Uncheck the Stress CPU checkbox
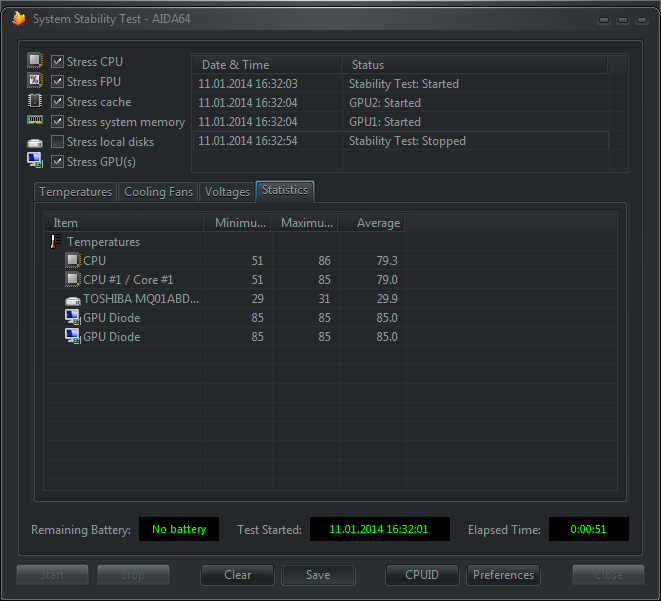Screen dimensions: 661x601 [x=58, y=62]
